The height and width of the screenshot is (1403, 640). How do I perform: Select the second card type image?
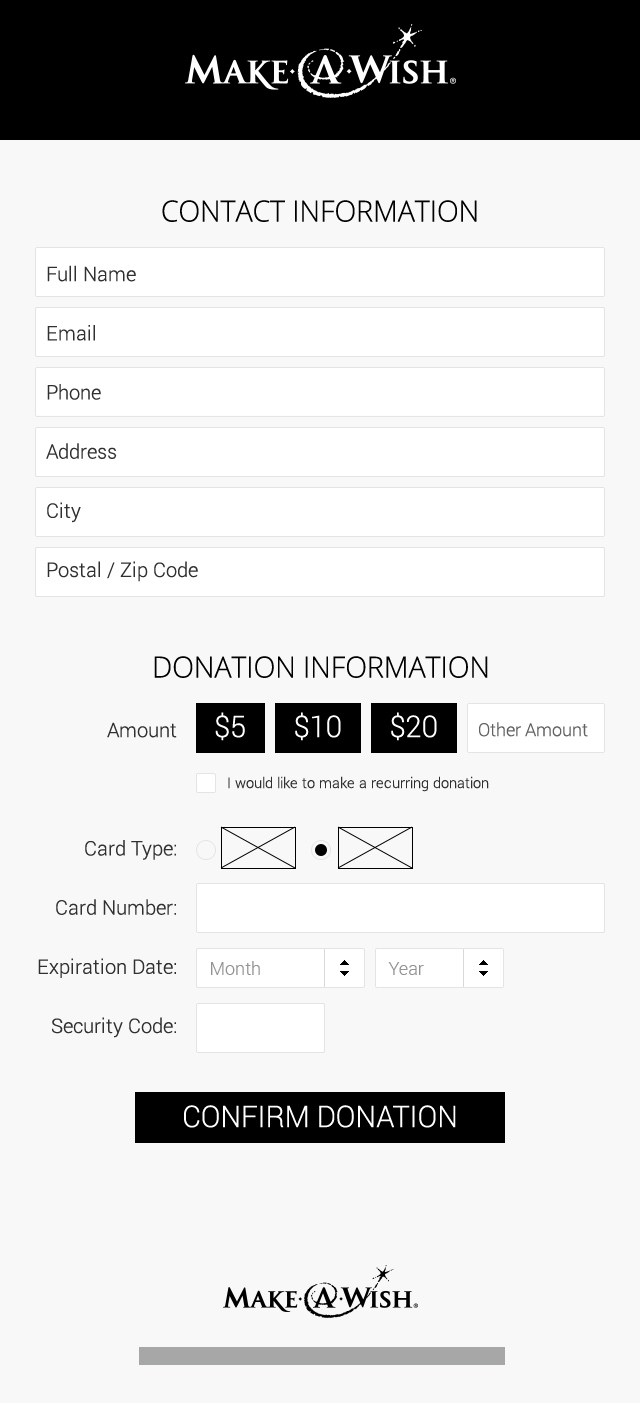[x=375, y=848]
